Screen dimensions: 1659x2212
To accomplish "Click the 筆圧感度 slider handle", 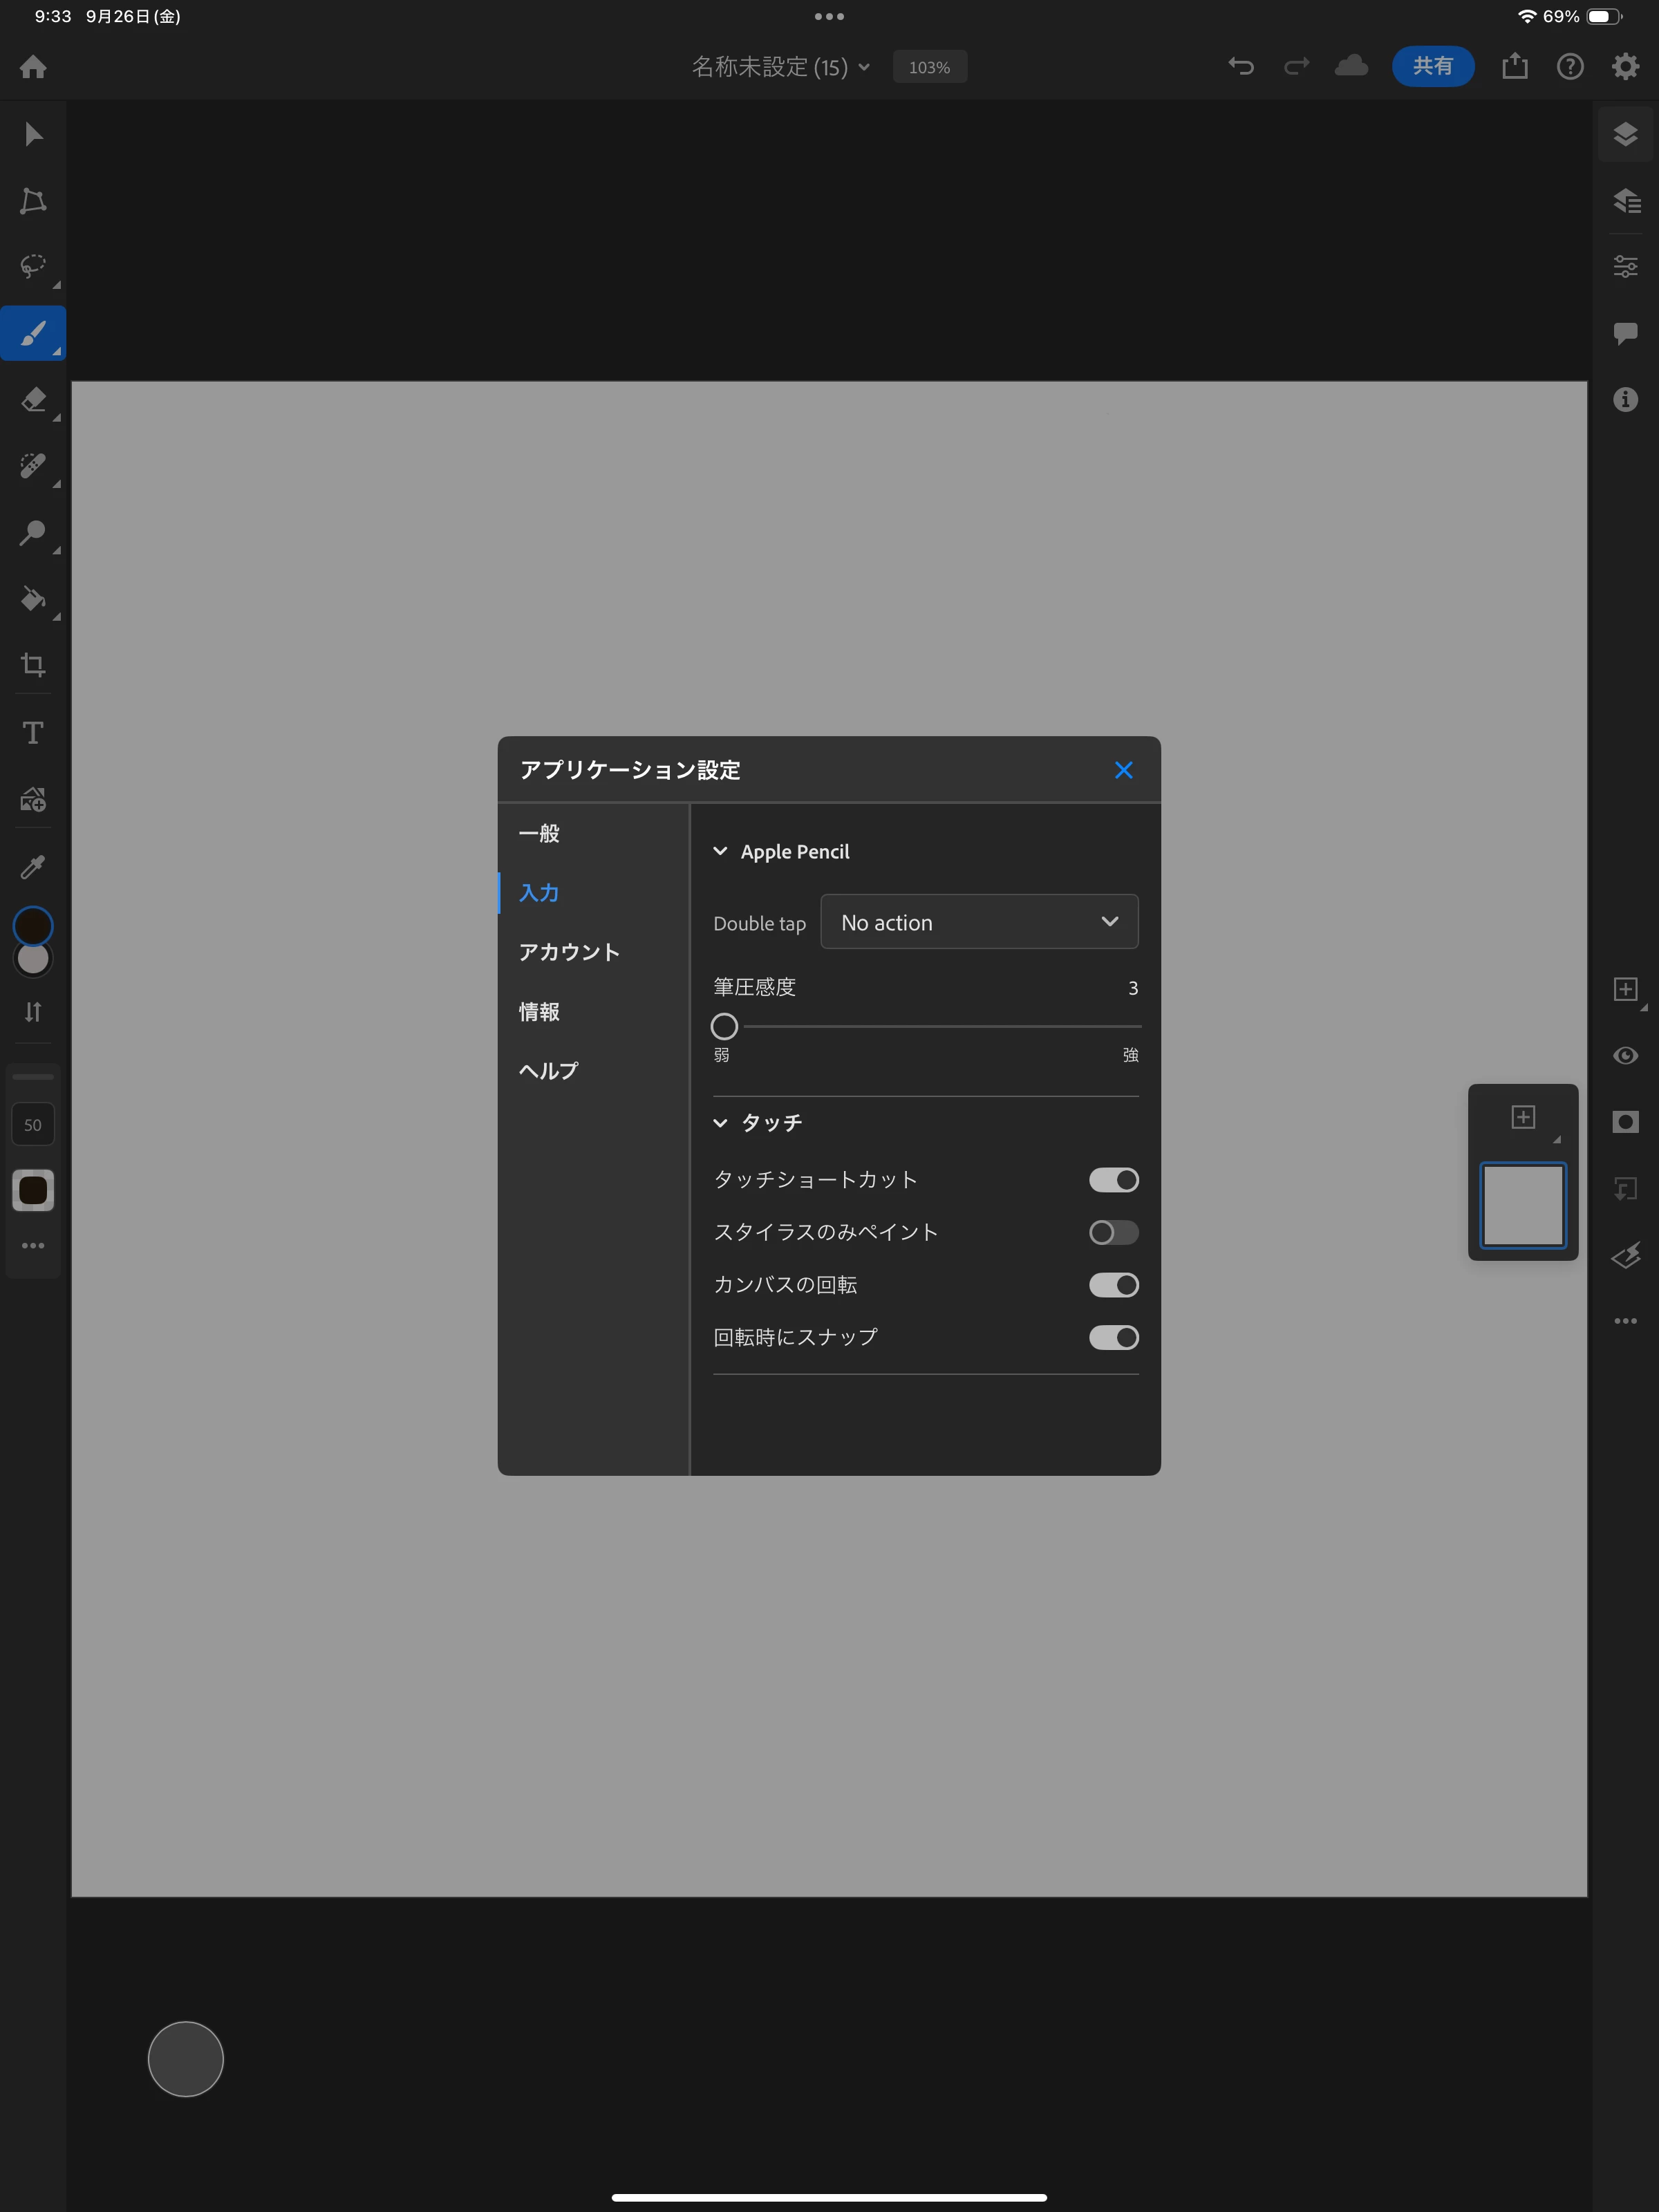I will tap(724, 1026).
